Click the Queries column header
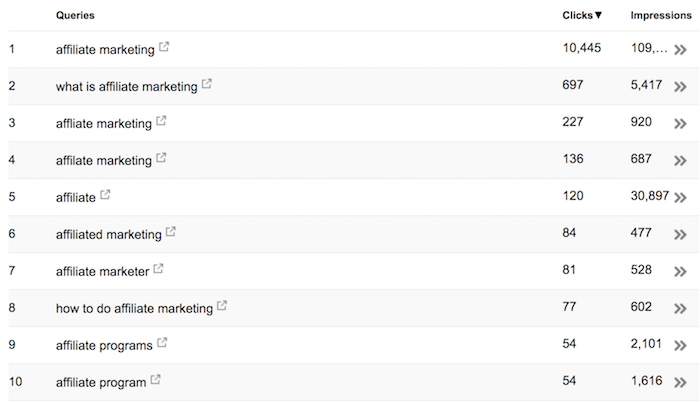 click(x=75, y=15)
